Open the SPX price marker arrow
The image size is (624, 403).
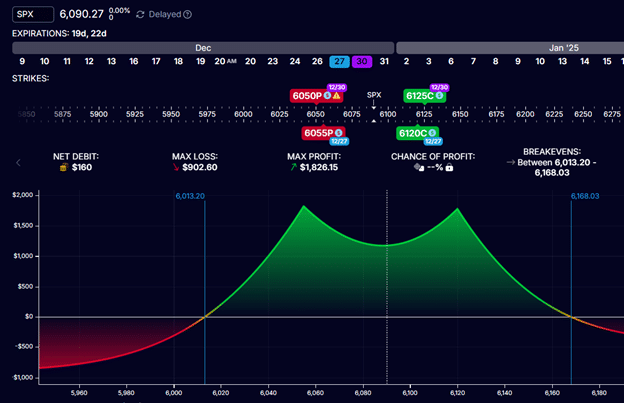[x=374, y=105]
